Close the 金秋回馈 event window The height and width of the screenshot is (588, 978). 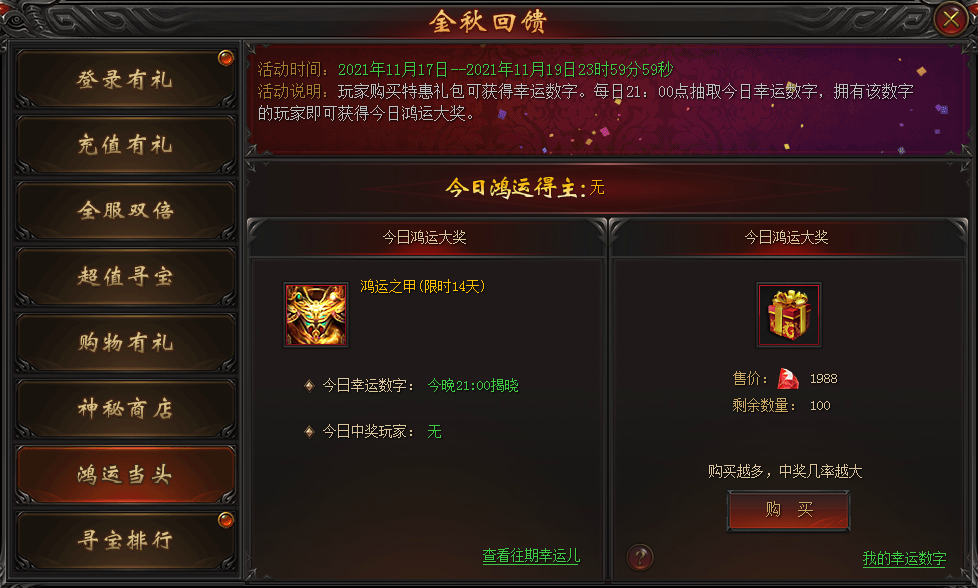pos(951,19)
